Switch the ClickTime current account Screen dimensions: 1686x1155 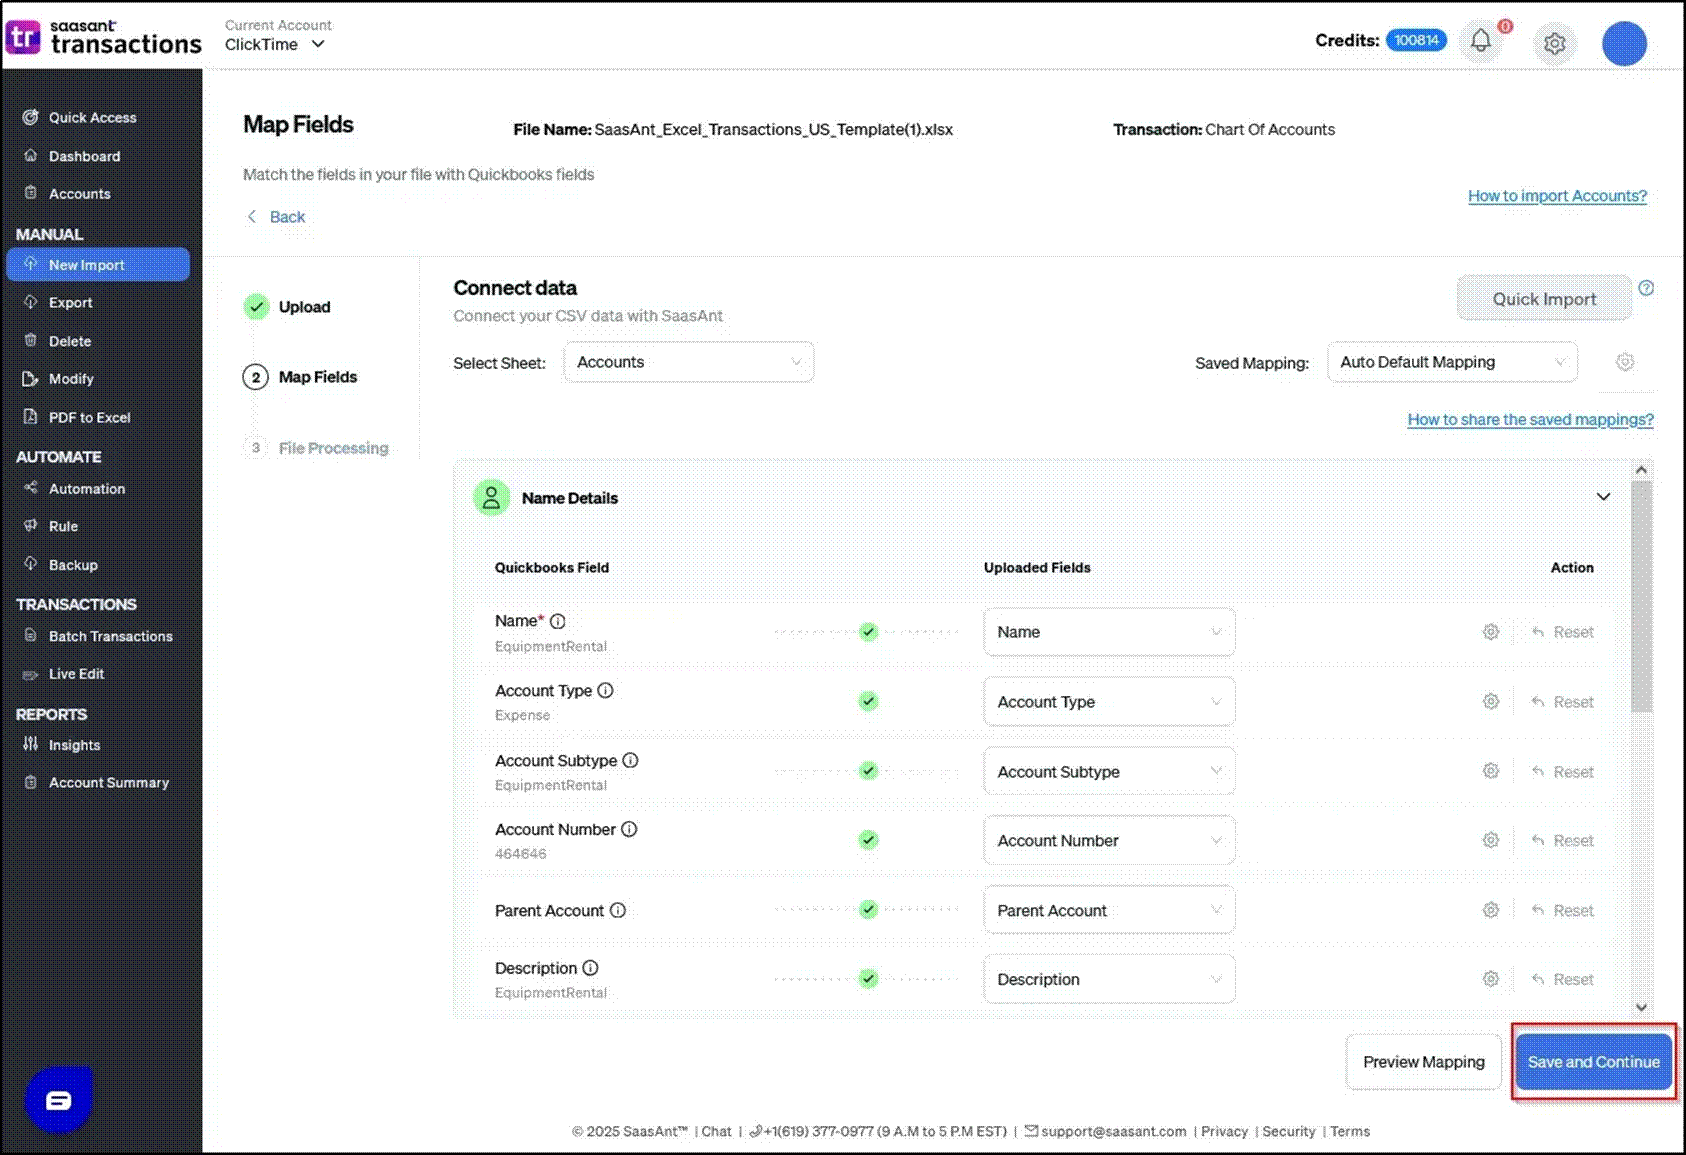click(275, 45)
